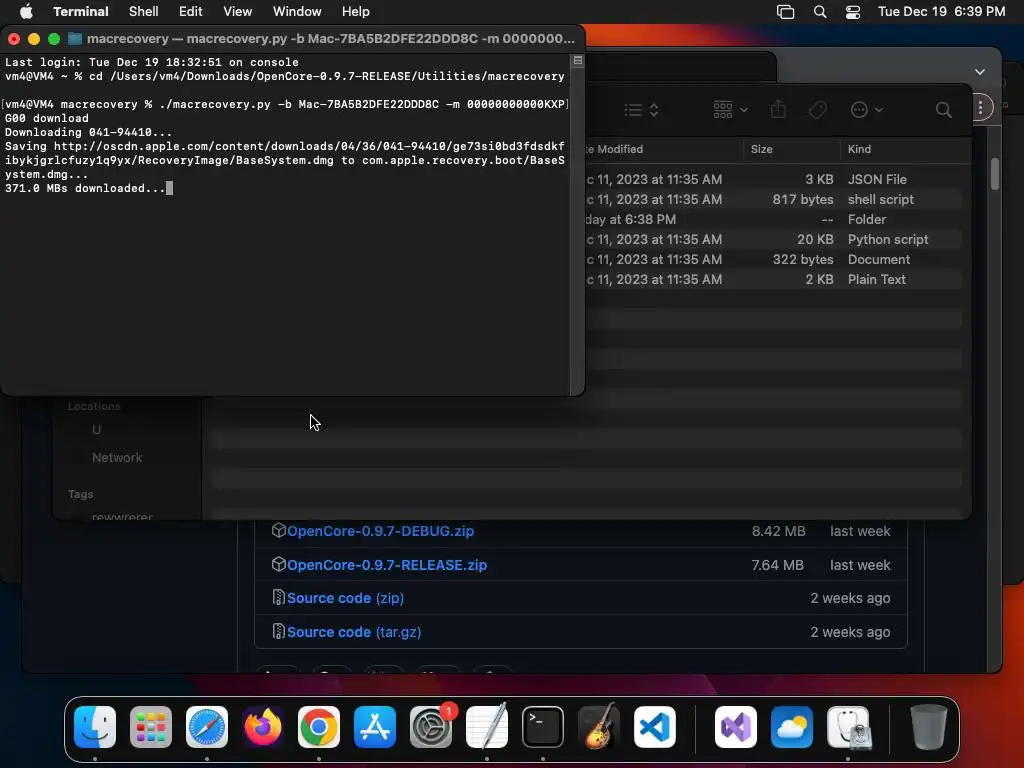Select the Folder row in Finder

click(774, 219)
